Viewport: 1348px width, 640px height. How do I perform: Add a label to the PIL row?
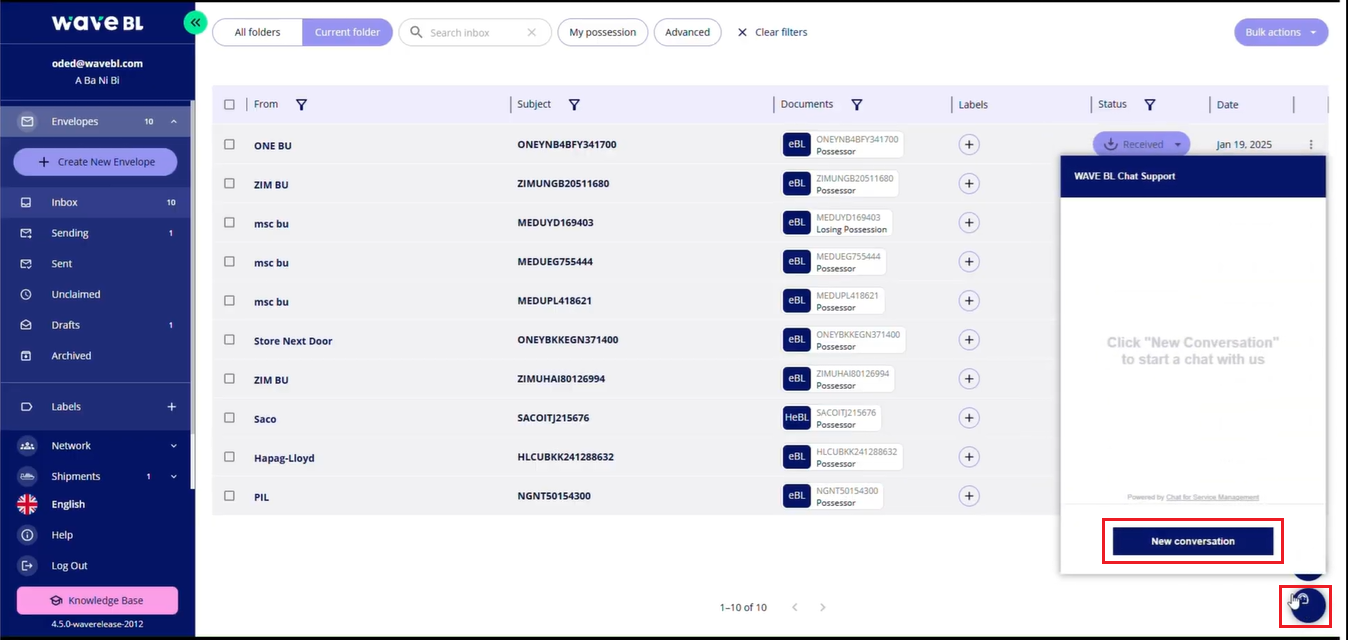(x=968, y=495)
